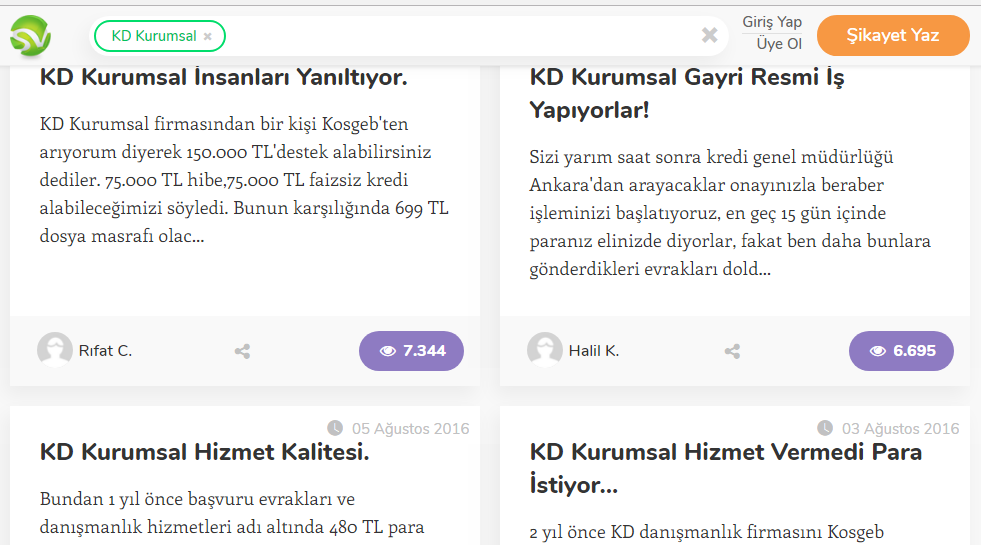
Task: Select the 03 Ağustos 2016 date
Action: (900, 429)
